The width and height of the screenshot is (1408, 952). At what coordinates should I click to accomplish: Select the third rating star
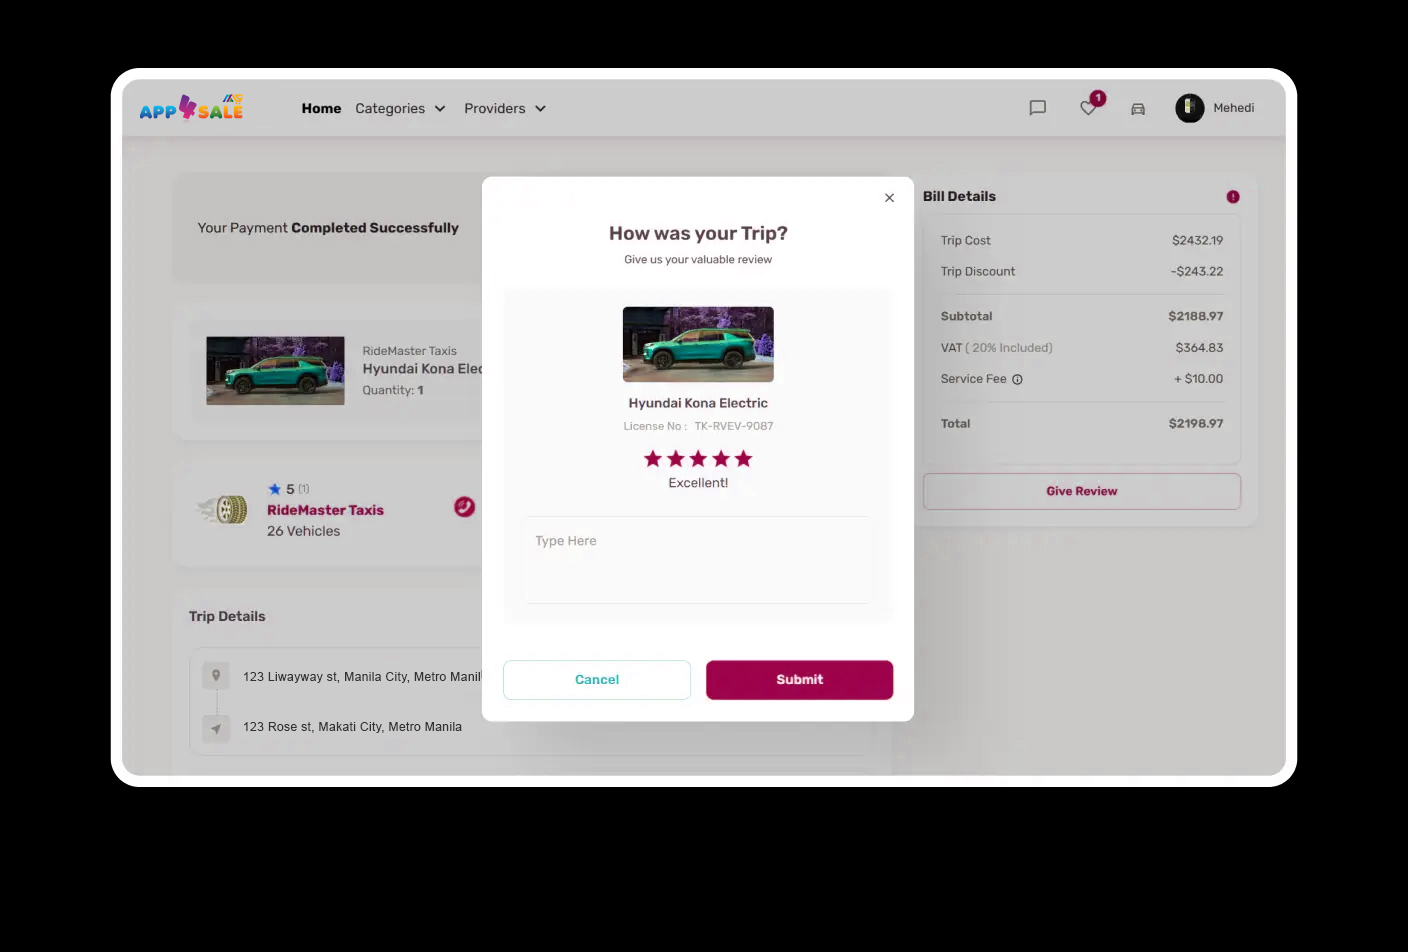click(x=698, y=459)
